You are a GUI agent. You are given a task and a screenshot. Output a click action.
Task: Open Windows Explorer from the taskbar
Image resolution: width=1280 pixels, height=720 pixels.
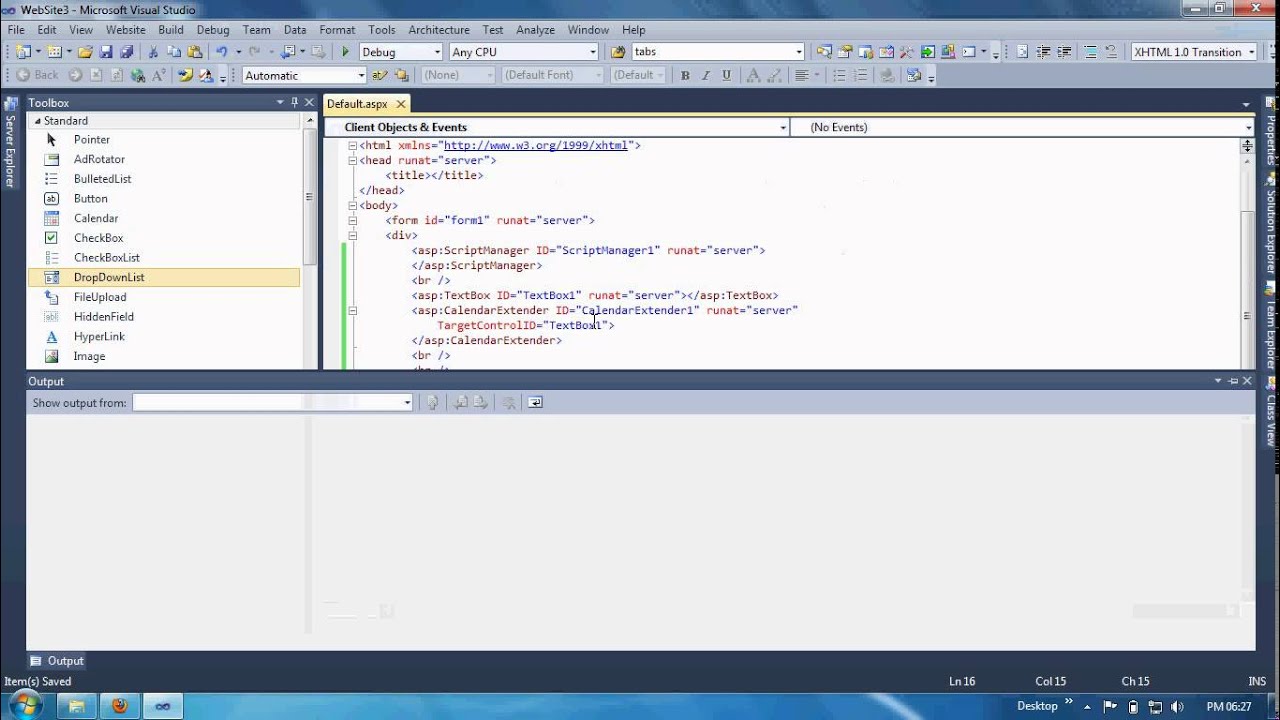pyautogui.click(x=77, y=706)
